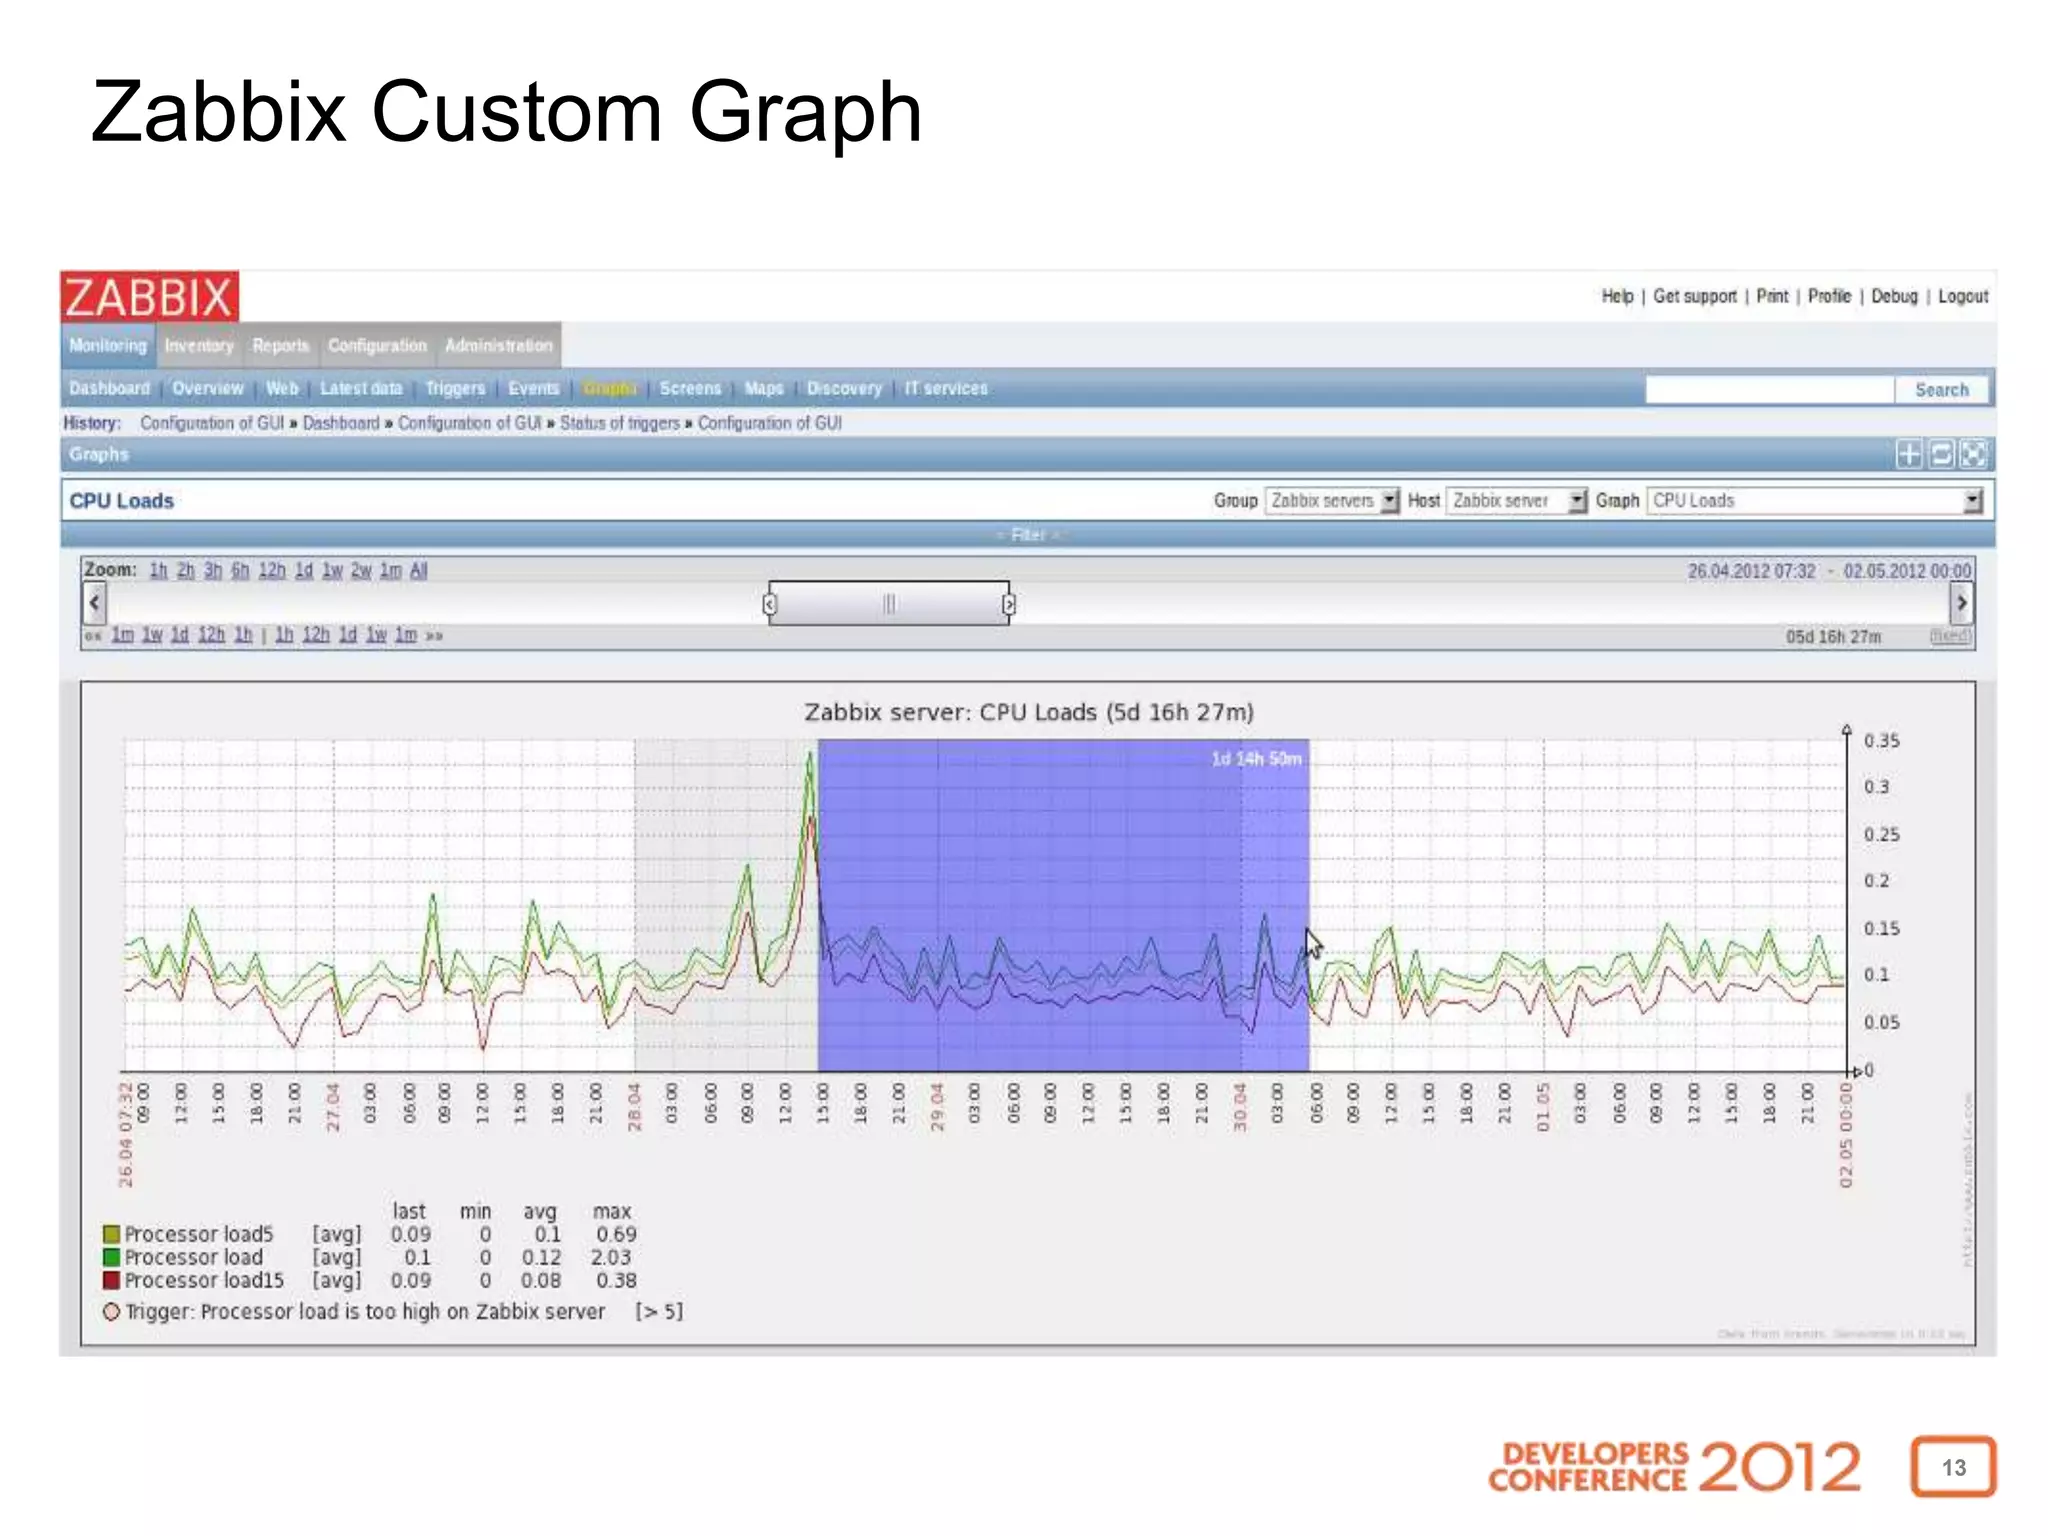Viewport: 2048px width, 1536px height.
Task: Click the Profile link
Action: point(1829,297)
